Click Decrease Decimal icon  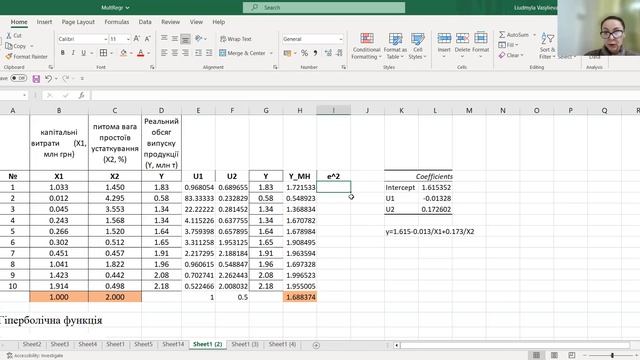339,53
